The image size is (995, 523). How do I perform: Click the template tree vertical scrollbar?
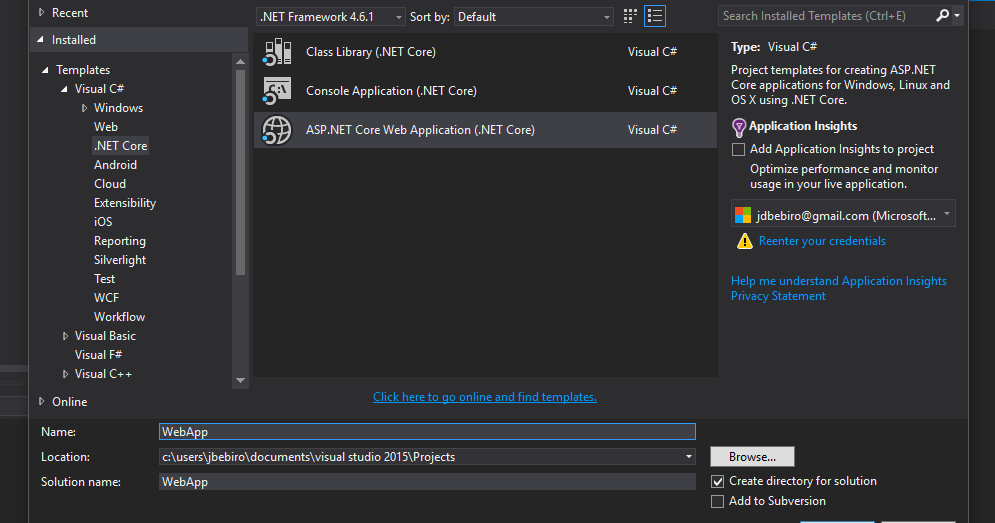241,171
